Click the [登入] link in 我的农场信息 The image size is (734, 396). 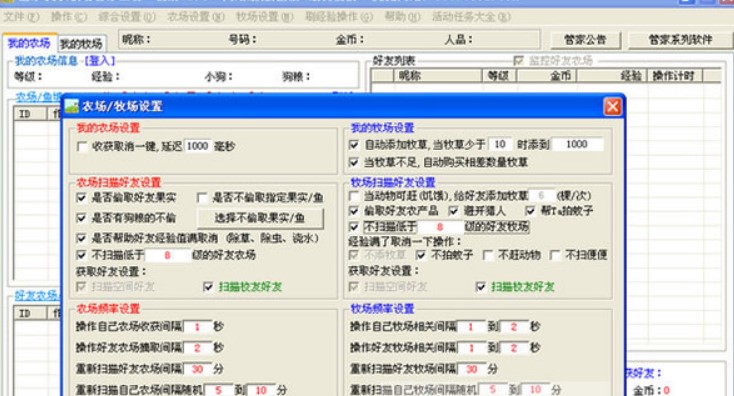click(x=99, y=61)
